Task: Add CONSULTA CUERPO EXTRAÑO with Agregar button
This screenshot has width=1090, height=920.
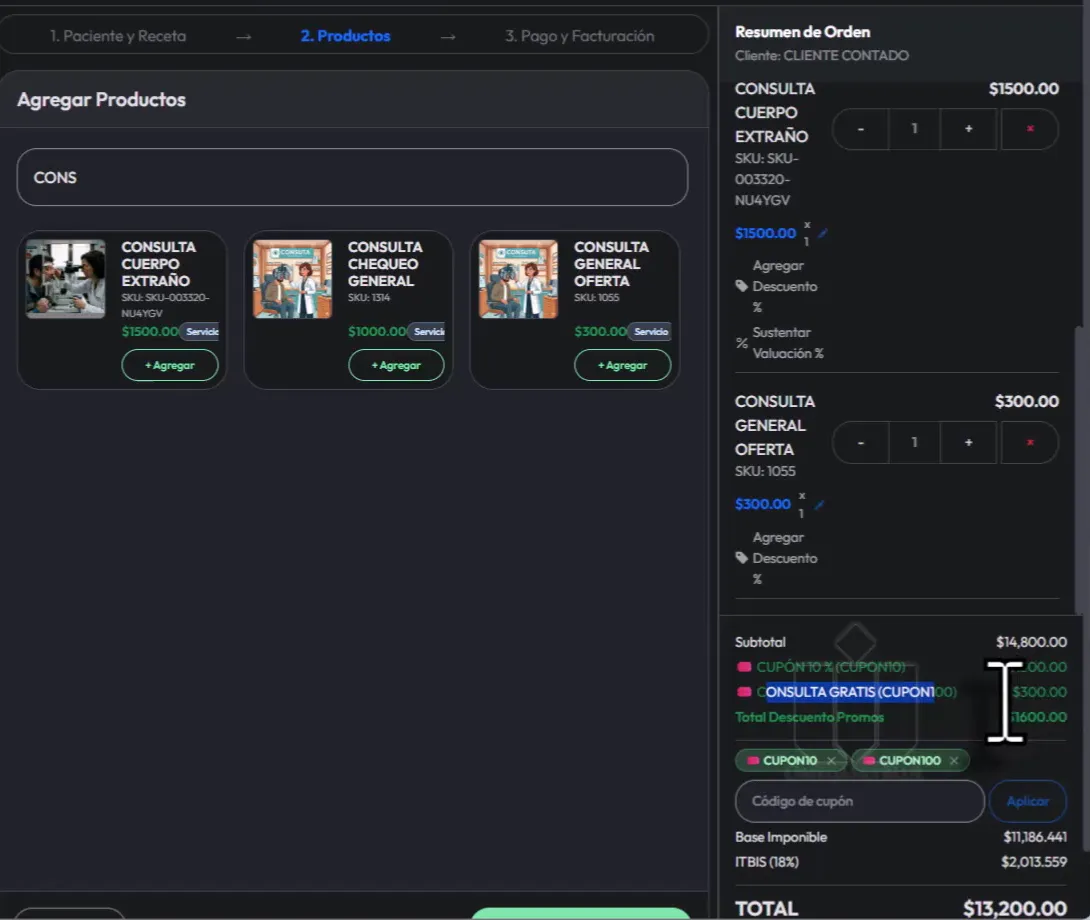Action: tap(170, 365)
